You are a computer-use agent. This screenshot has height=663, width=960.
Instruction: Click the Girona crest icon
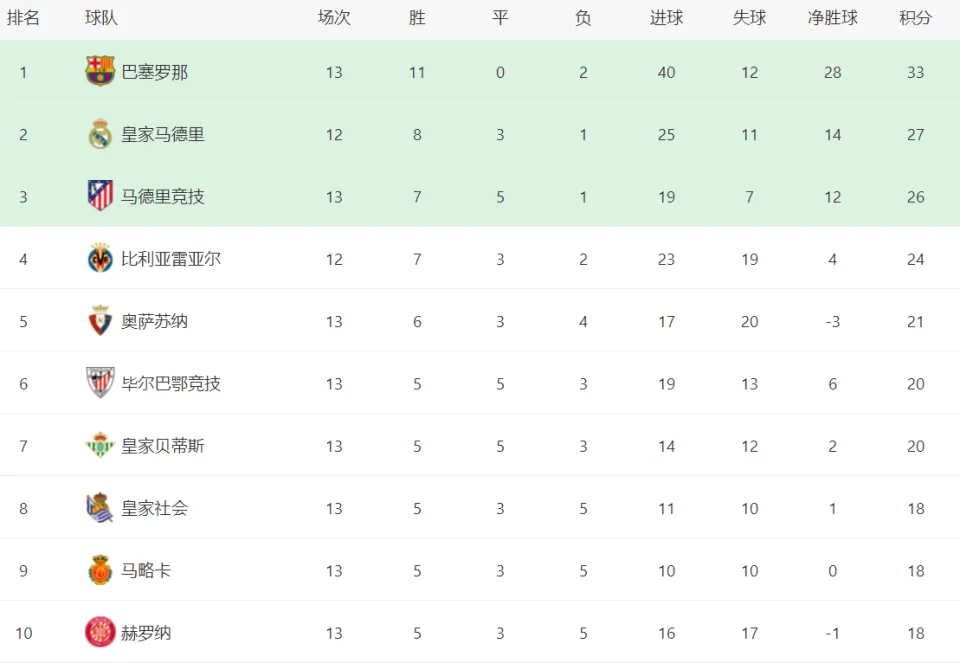coord(100,632)
